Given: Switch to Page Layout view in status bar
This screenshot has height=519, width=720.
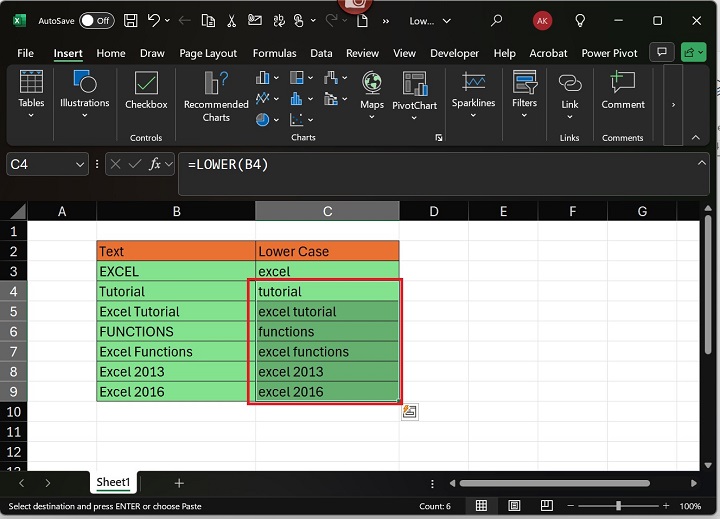Looking at the screenshot, I should pos(513,506).
